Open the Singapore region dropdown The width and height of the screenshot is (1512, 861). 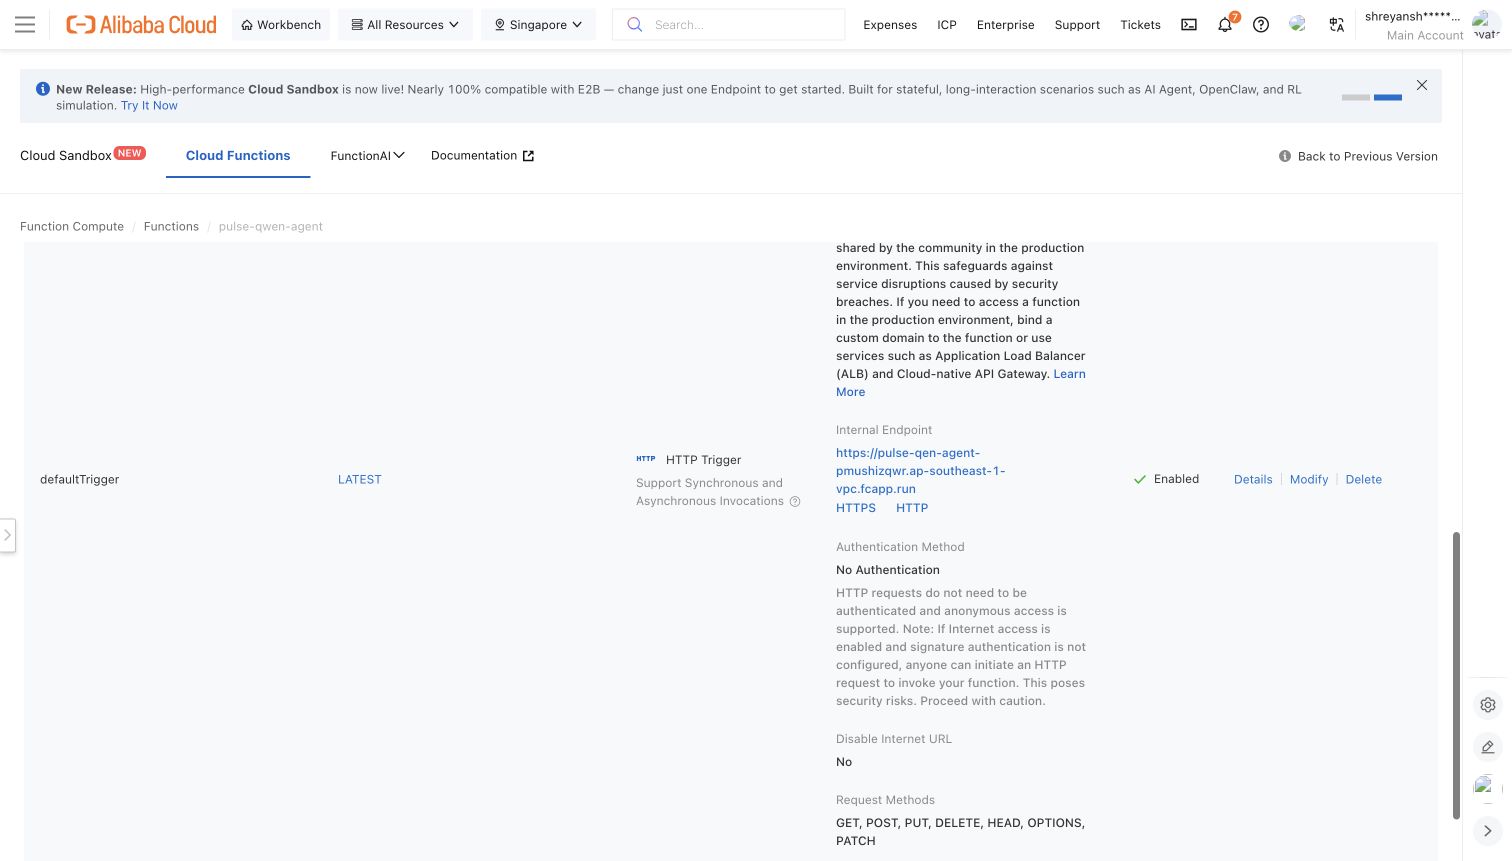(538, 25)
